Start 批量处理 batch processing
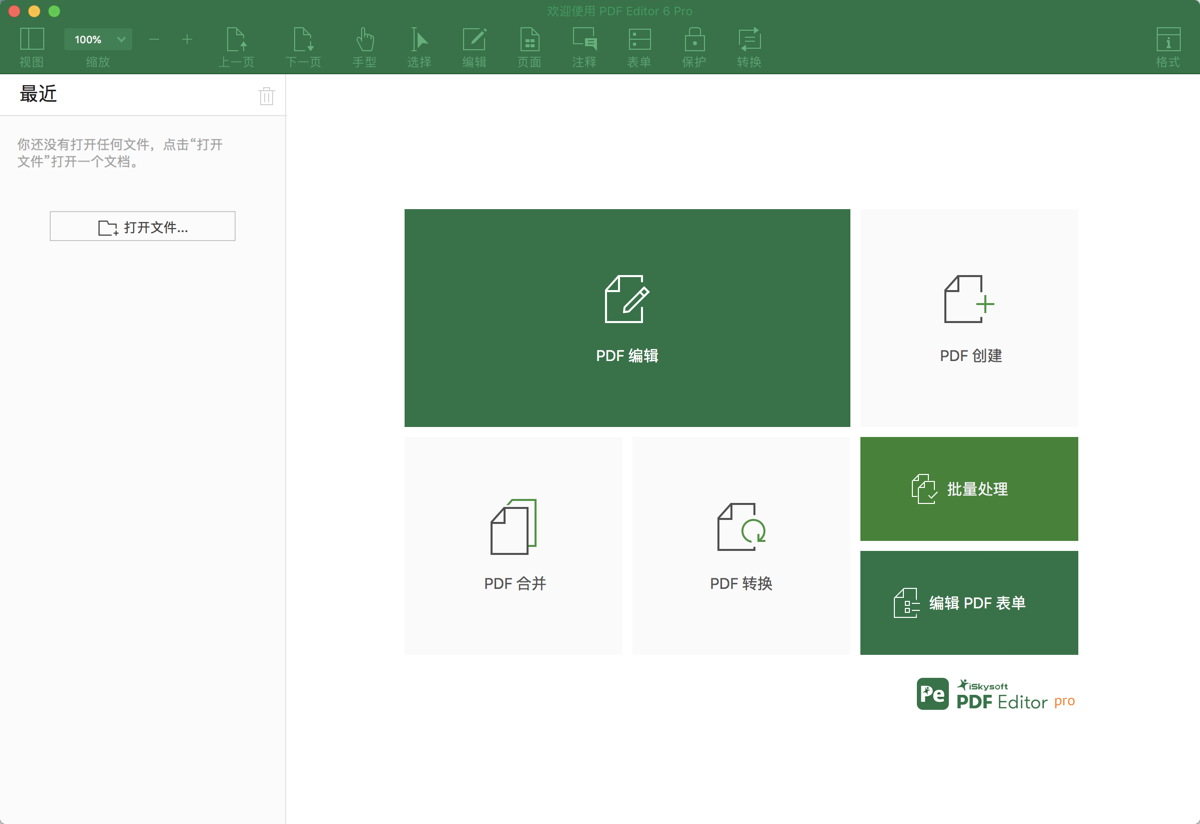This screenshot has width=1200, height=824. 968,489
